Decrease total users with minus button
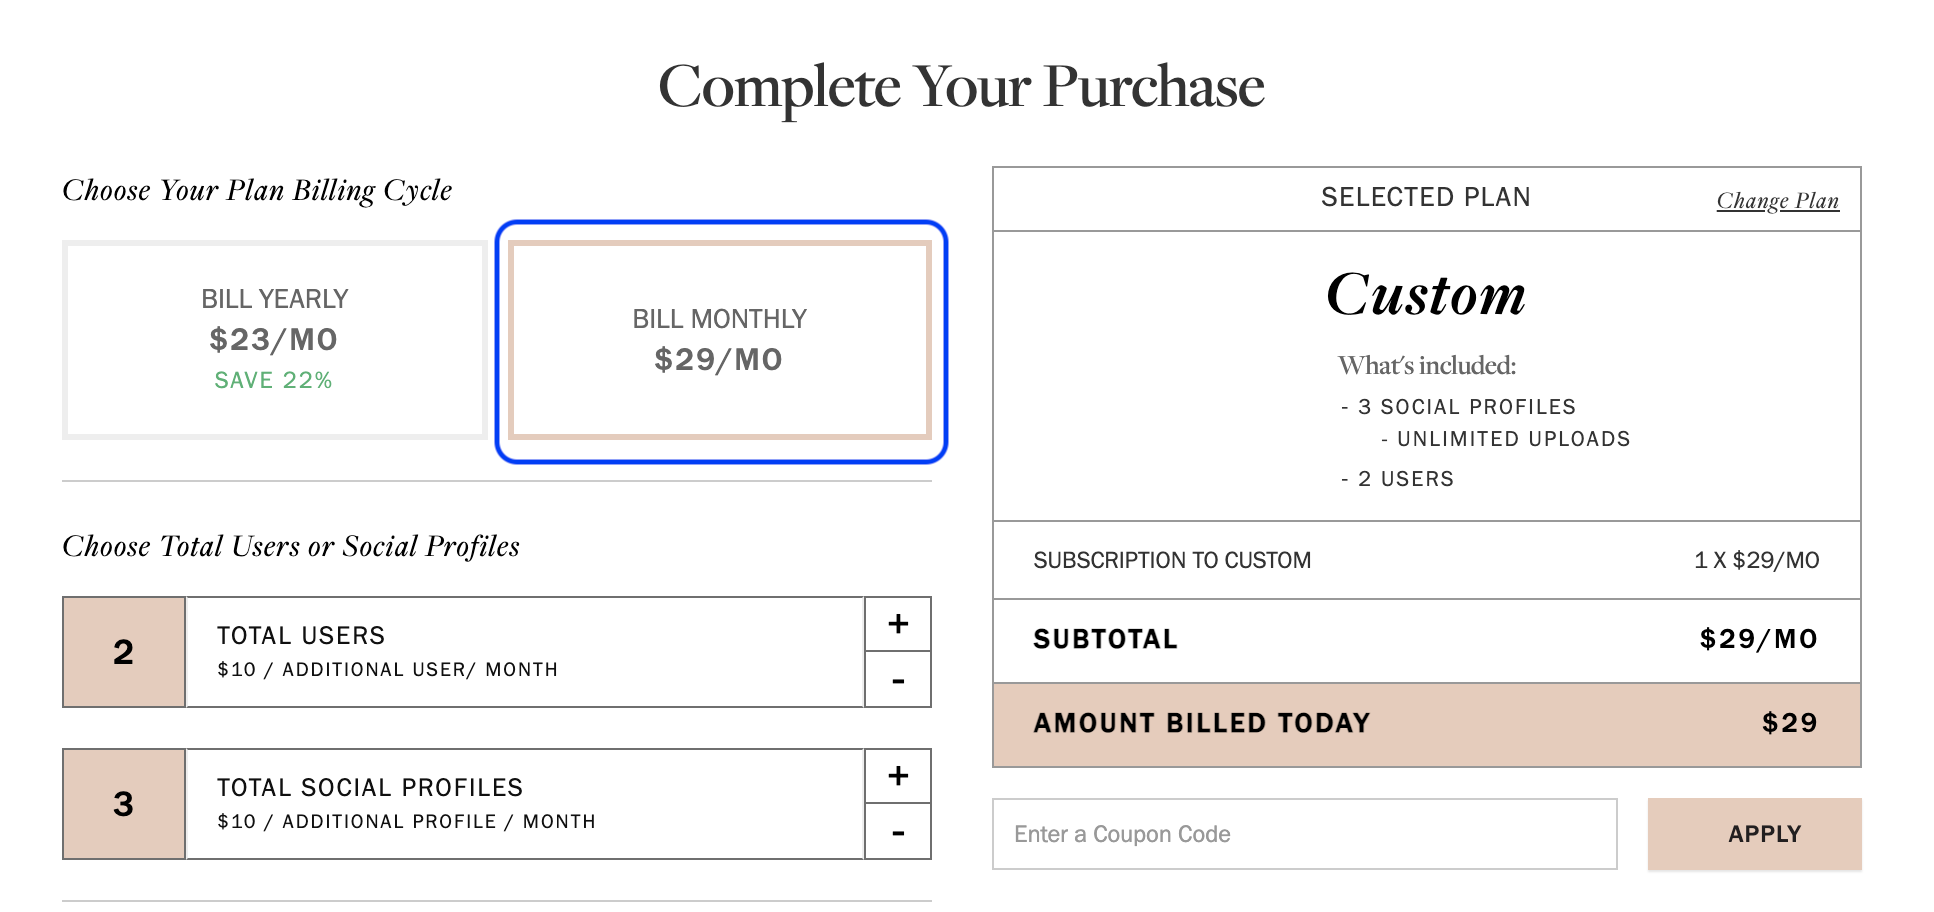 898,680
